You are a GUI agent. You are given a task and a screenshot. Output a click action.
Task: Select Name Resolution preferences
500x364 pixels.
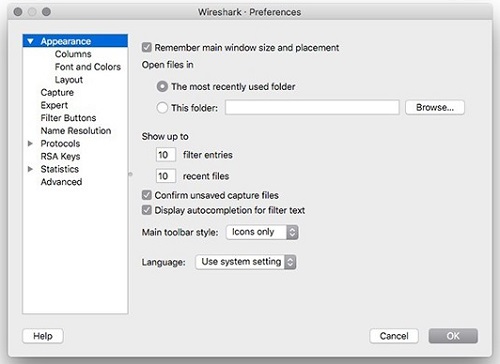click(76, 131)
